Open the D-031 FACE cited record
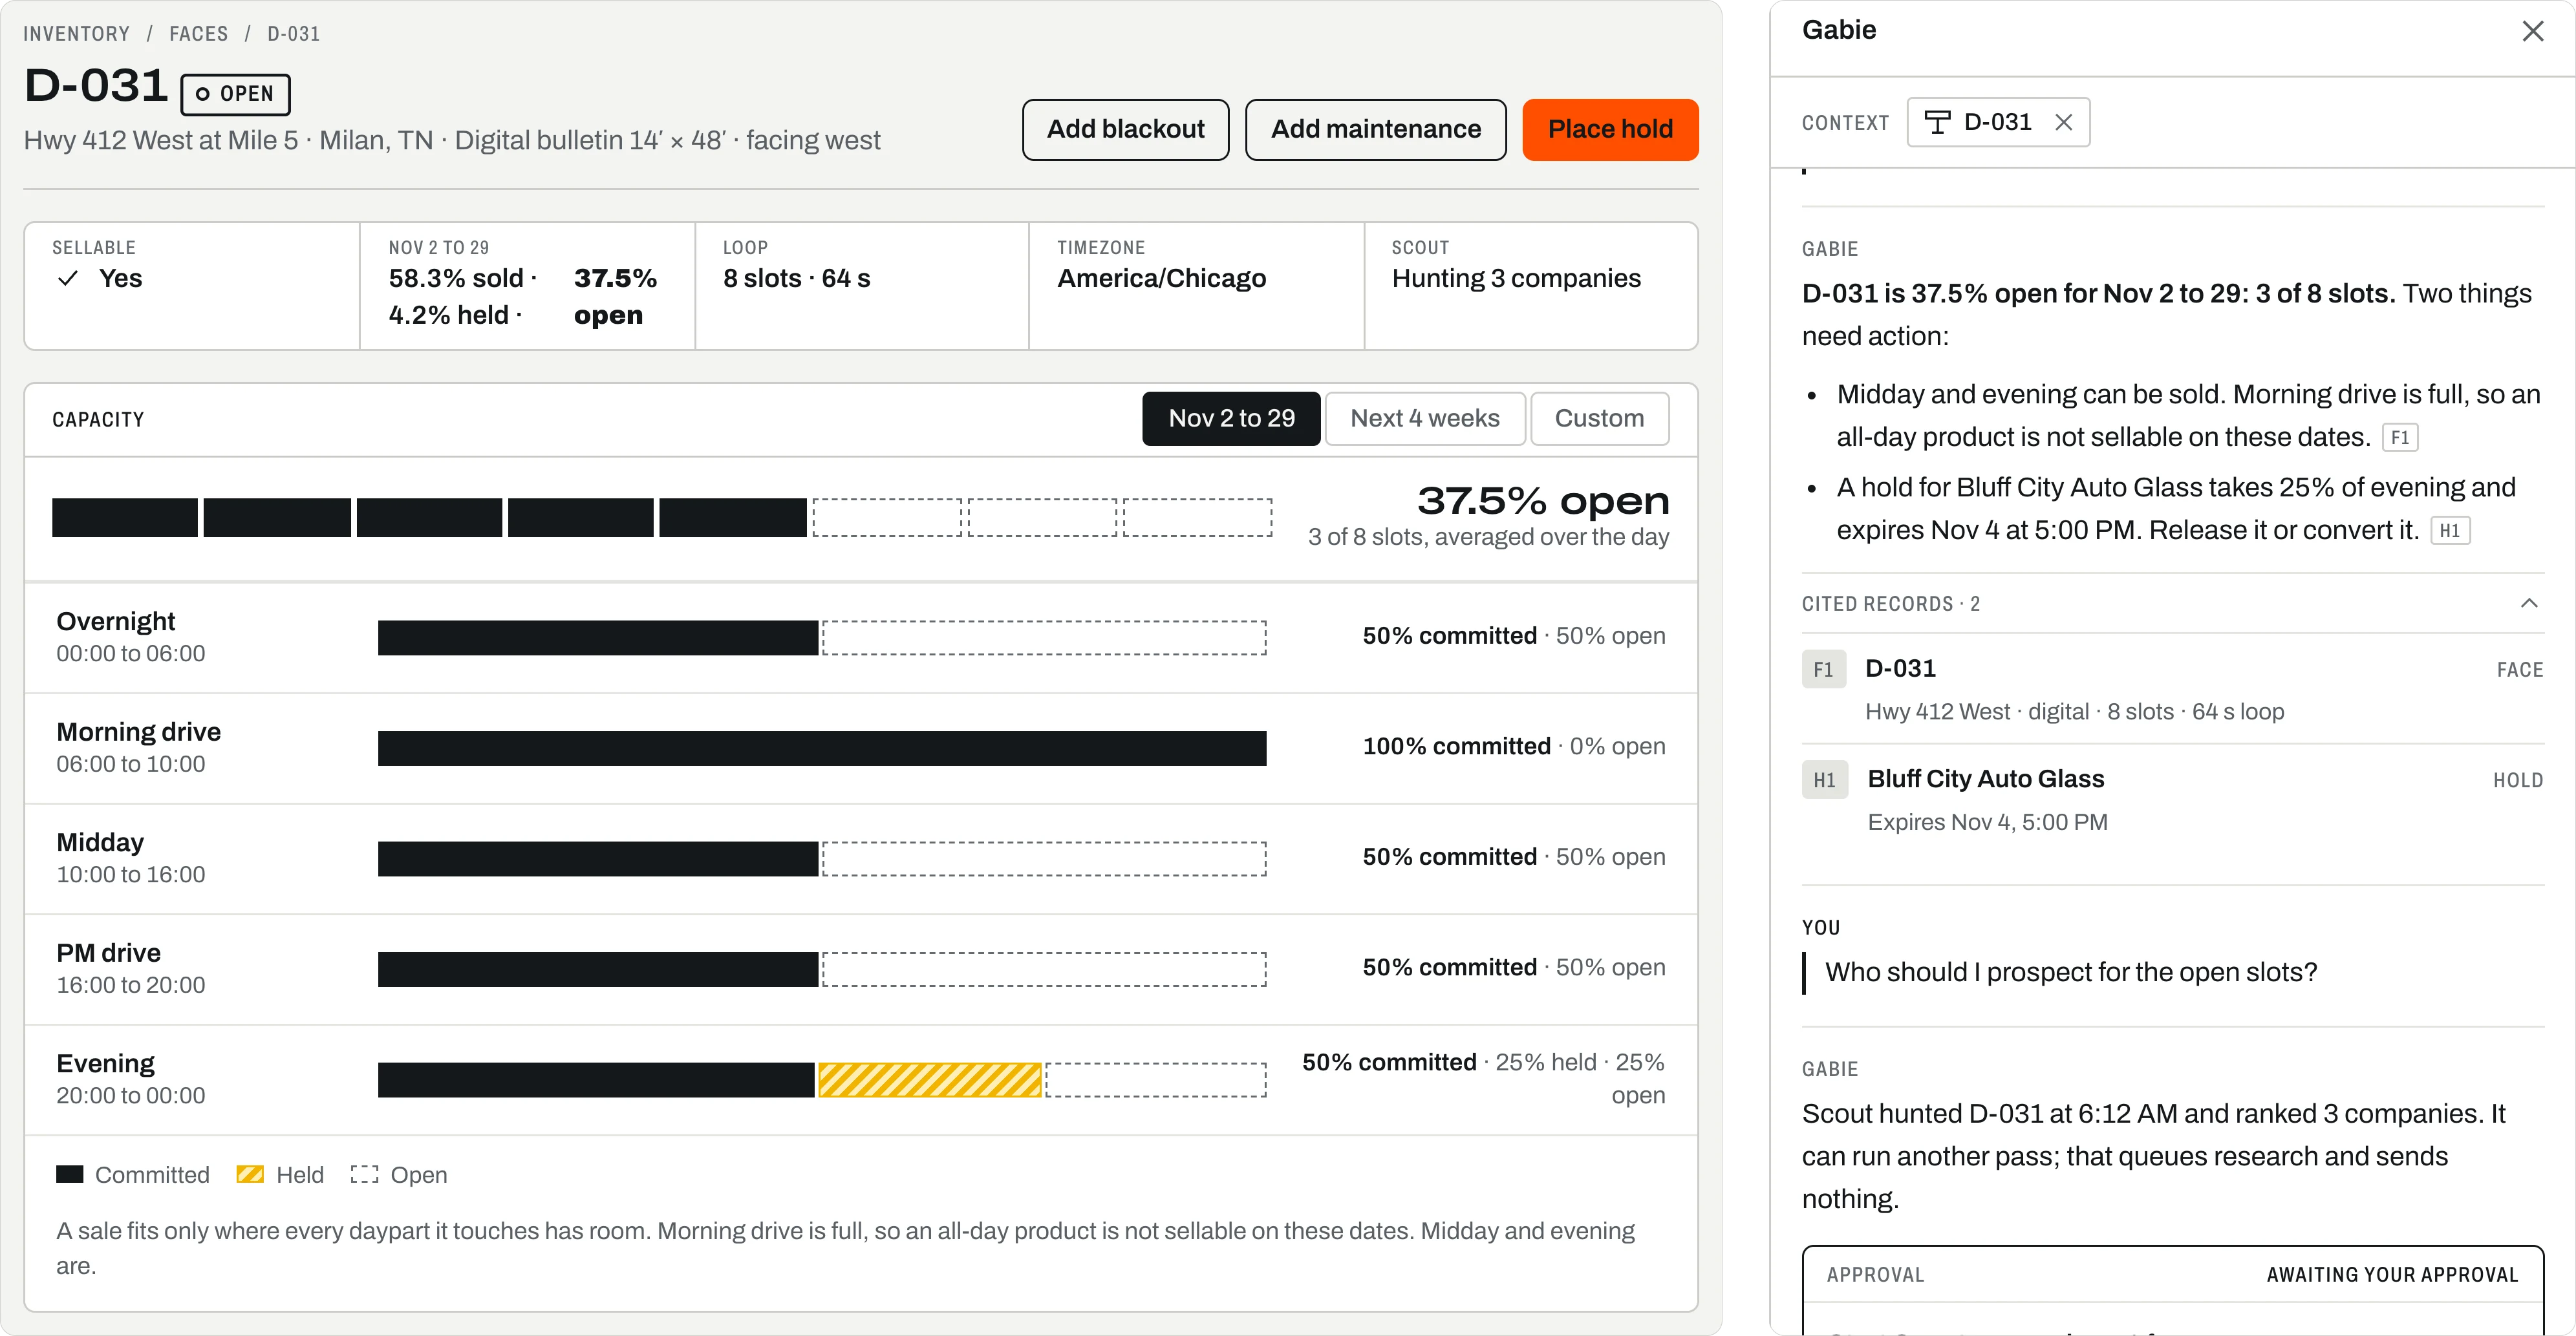The width and height of the screenshot is (2576, 1336). pos(2172,689)
